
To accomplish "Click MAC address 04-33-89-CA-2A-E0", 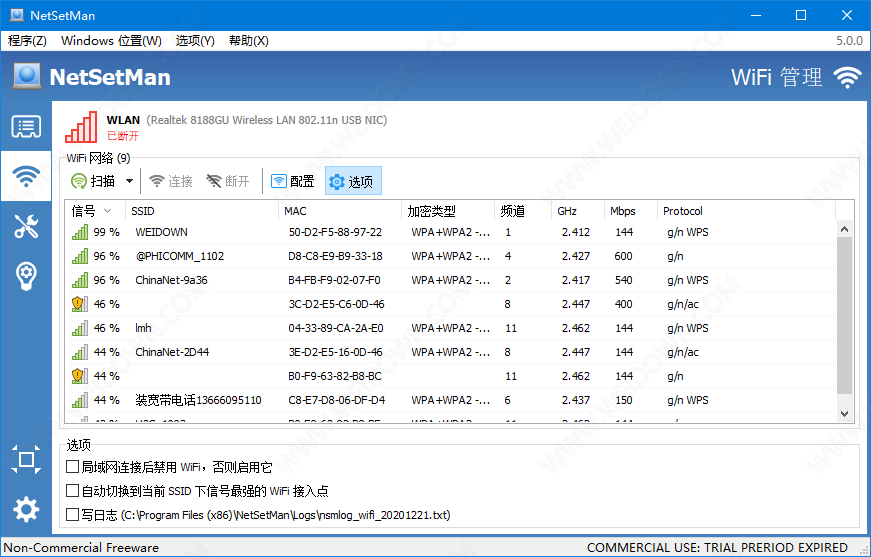I will tap(336, 328).
